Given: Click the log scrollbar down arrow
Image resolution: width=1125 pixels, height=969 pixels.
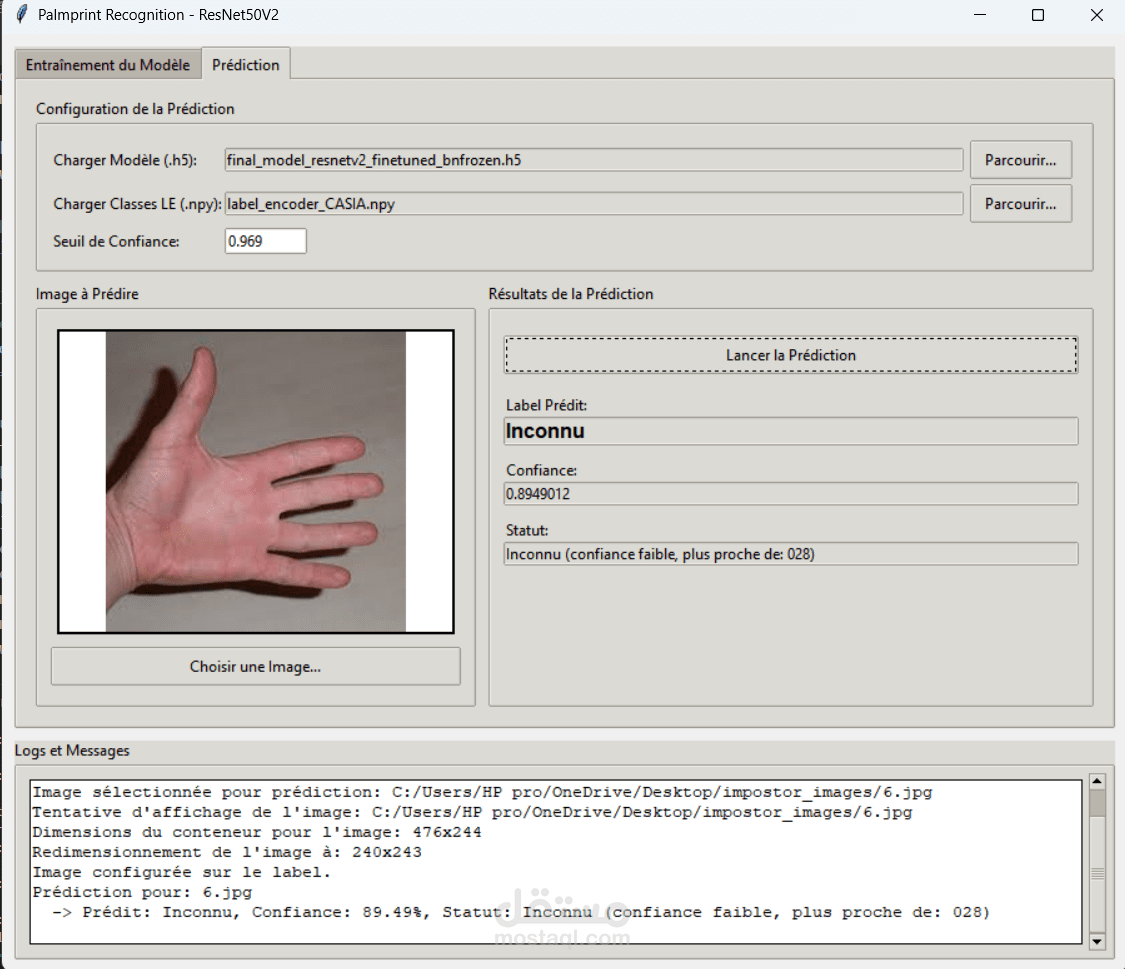Looking at the screenshot, I should pyautogui.click(x=1097, y=942).
